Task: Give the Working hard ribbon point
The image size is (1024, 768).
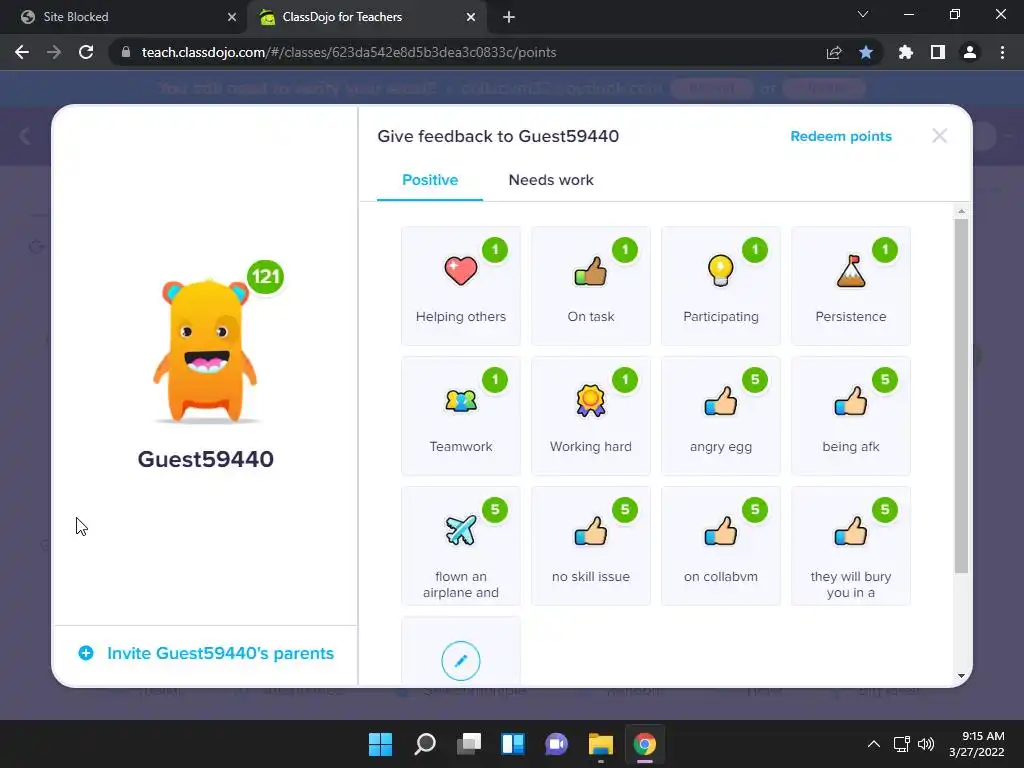Action: pyautogui.click(x=590, y=415)
